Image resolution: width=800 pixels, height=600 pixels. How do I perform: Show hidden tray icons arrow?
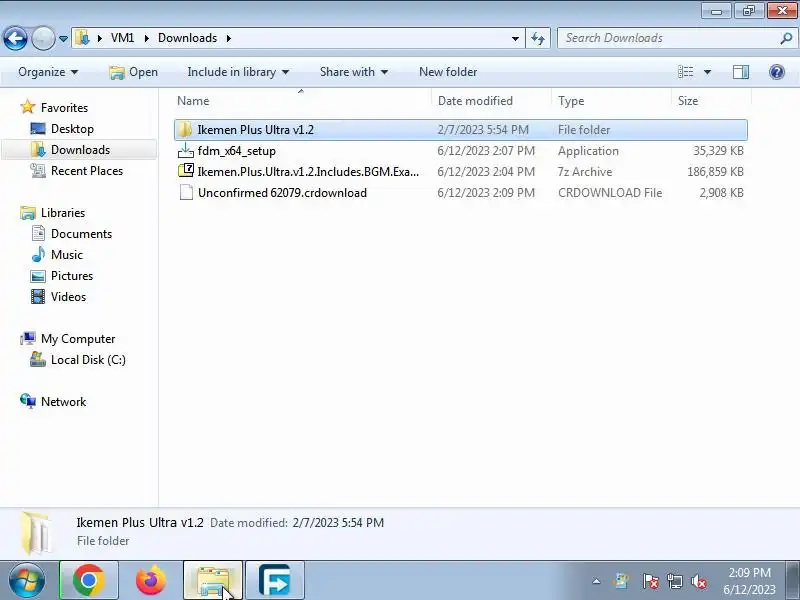(x=596, y=581)
